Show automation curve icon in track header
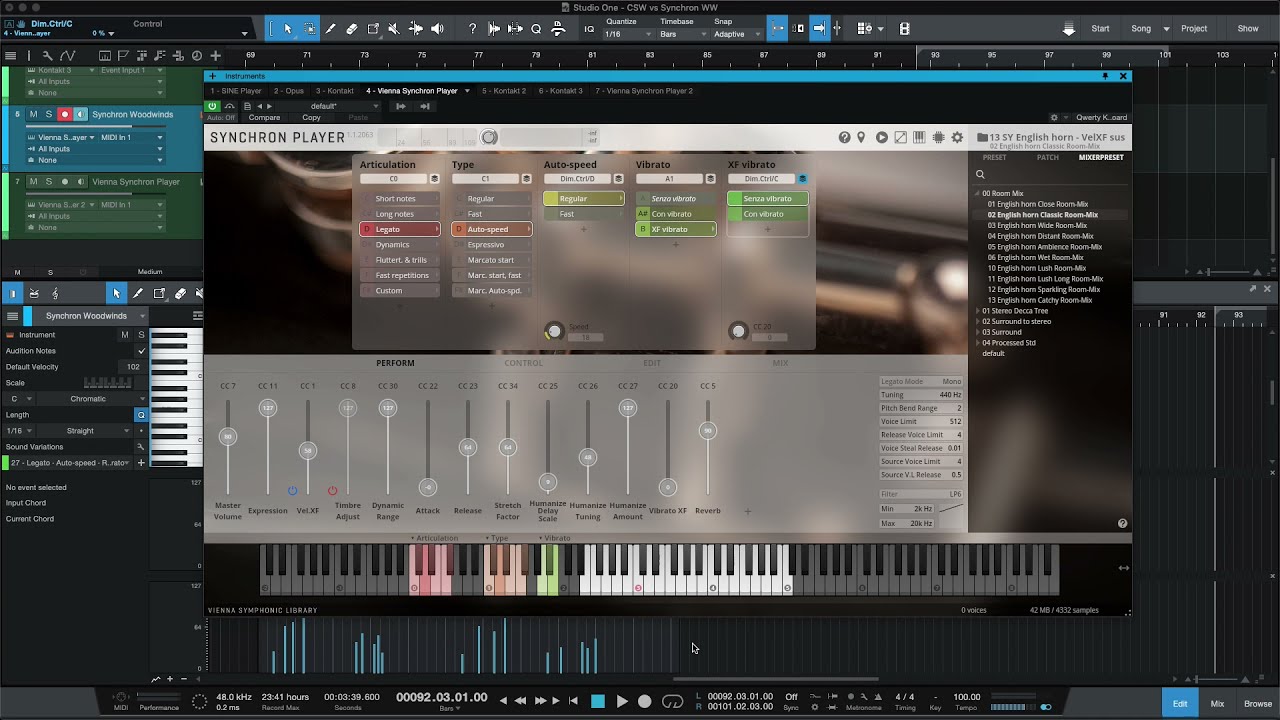The image size is (1280, 720). click(67, 56)
